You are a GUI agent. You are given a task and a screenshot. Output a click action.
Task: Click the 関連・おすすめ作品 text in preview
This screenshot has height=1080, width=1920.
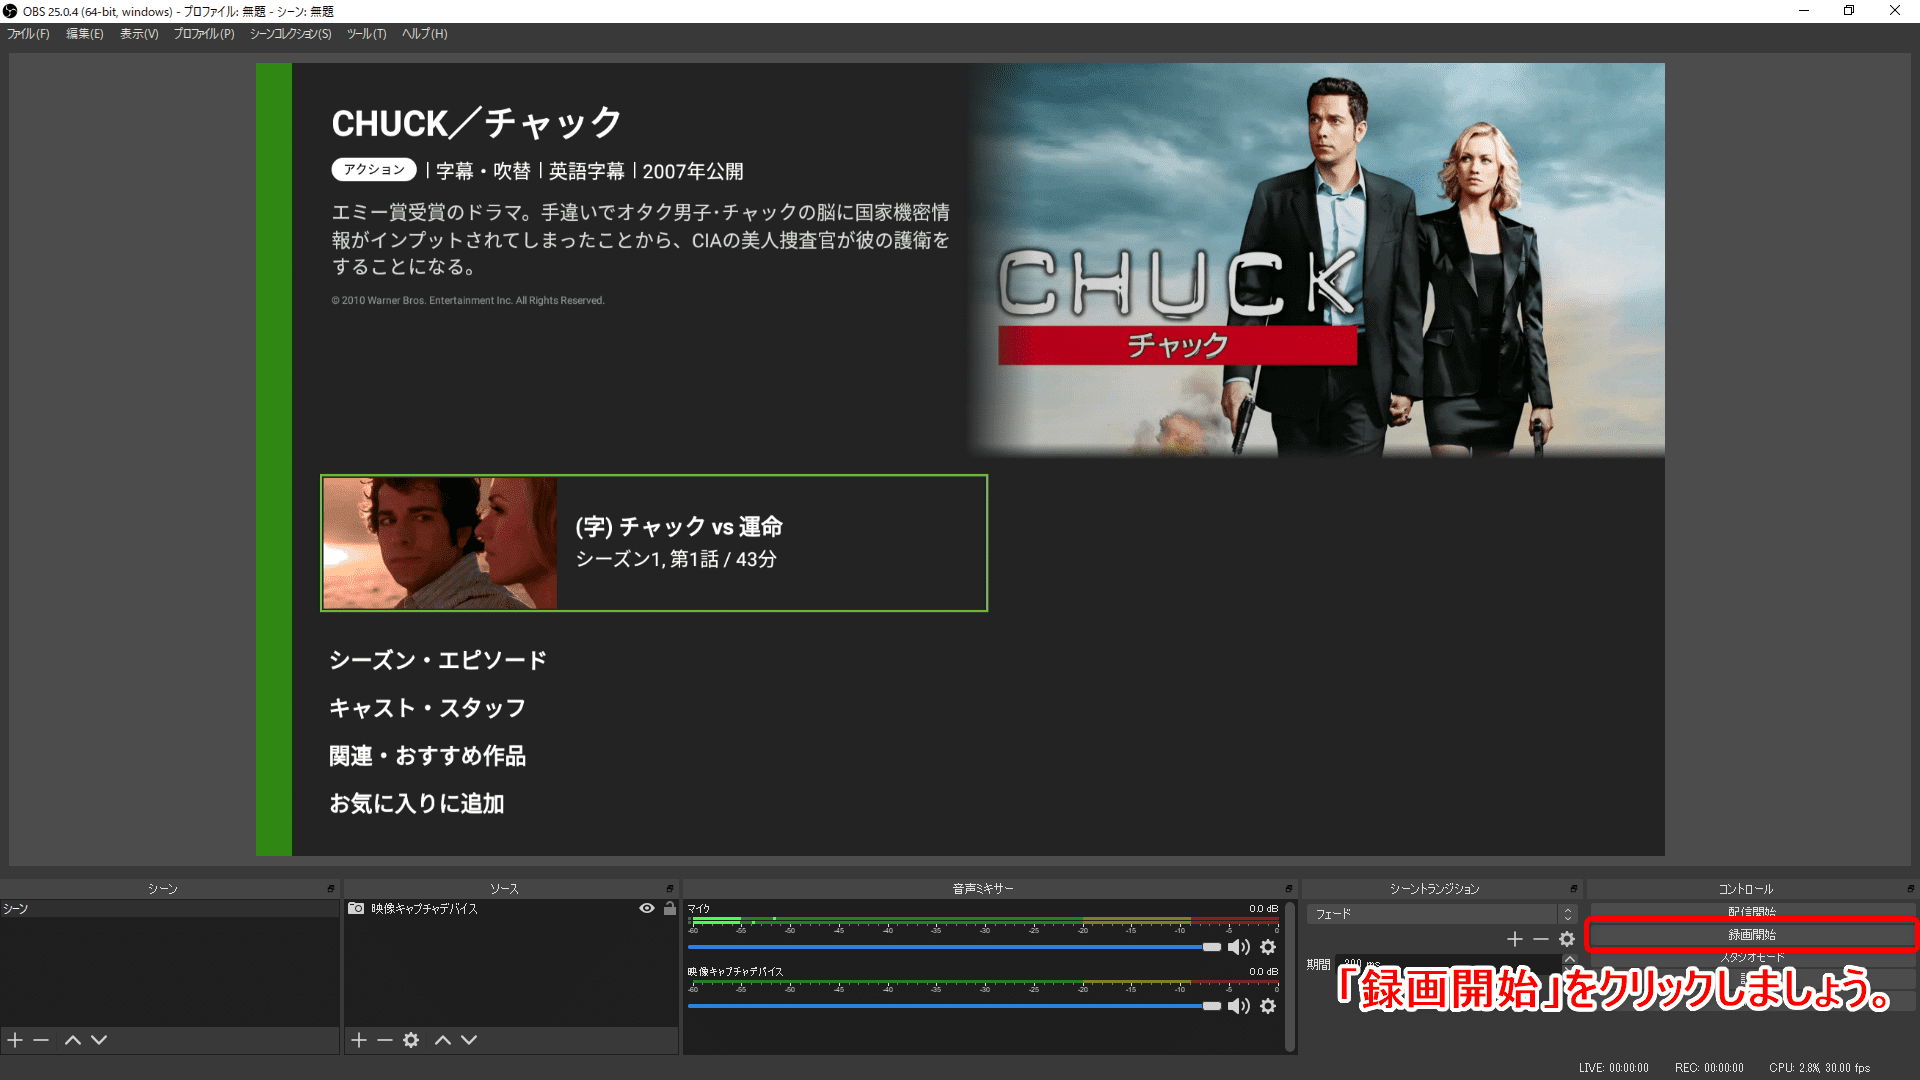pyautogui.click(x=427, y=756)
